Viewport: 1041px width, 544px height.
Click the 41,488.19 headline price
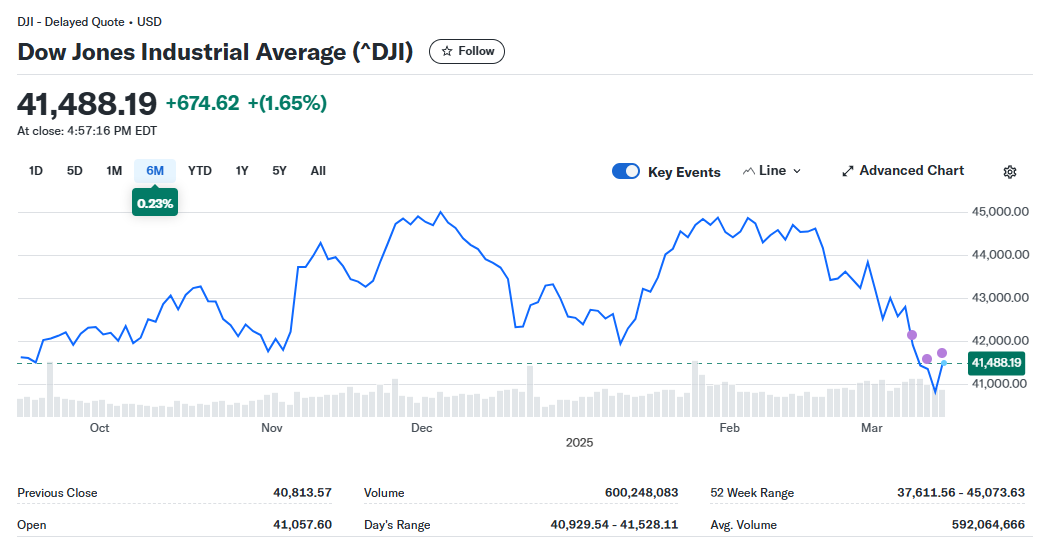87,104
